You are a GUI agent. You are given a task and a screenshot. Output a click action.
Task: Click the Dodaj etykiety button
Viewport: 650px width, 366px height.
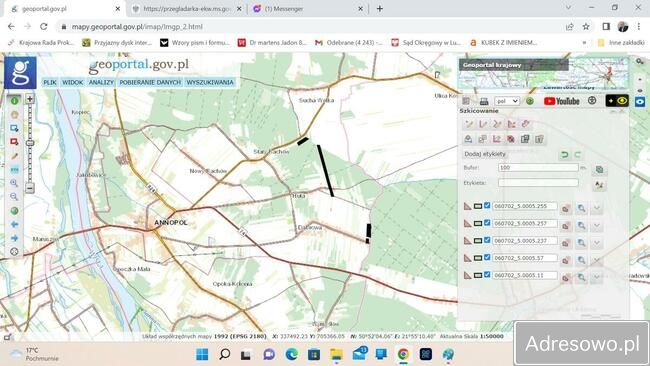(x=485, y=154)
